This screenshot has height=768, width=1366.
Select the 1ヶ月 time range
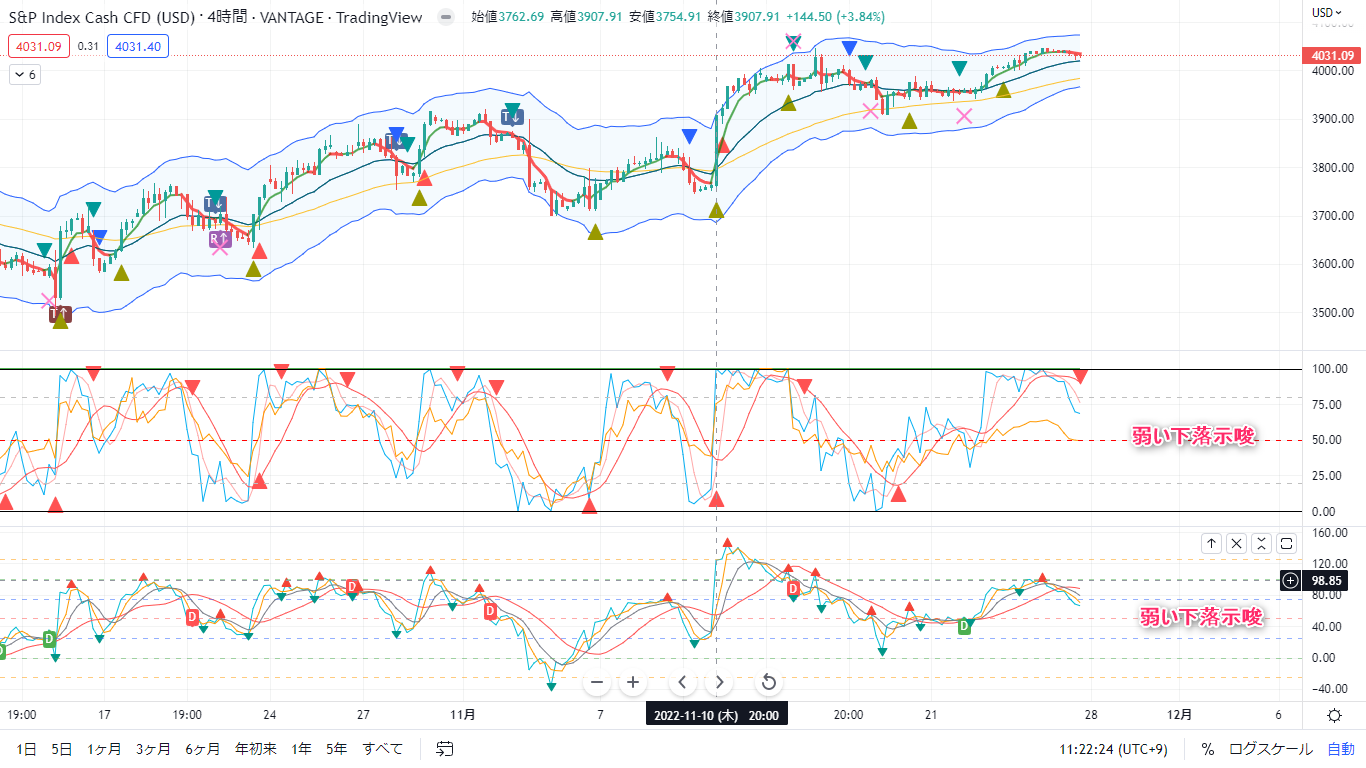(104, 748)
